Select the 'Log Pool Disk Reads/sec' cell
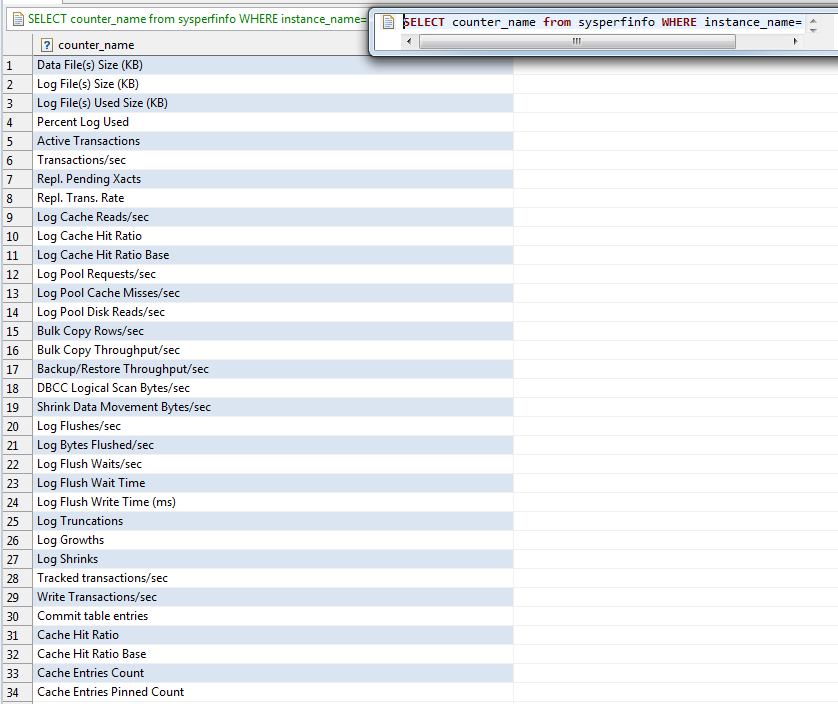 point(273,312)
